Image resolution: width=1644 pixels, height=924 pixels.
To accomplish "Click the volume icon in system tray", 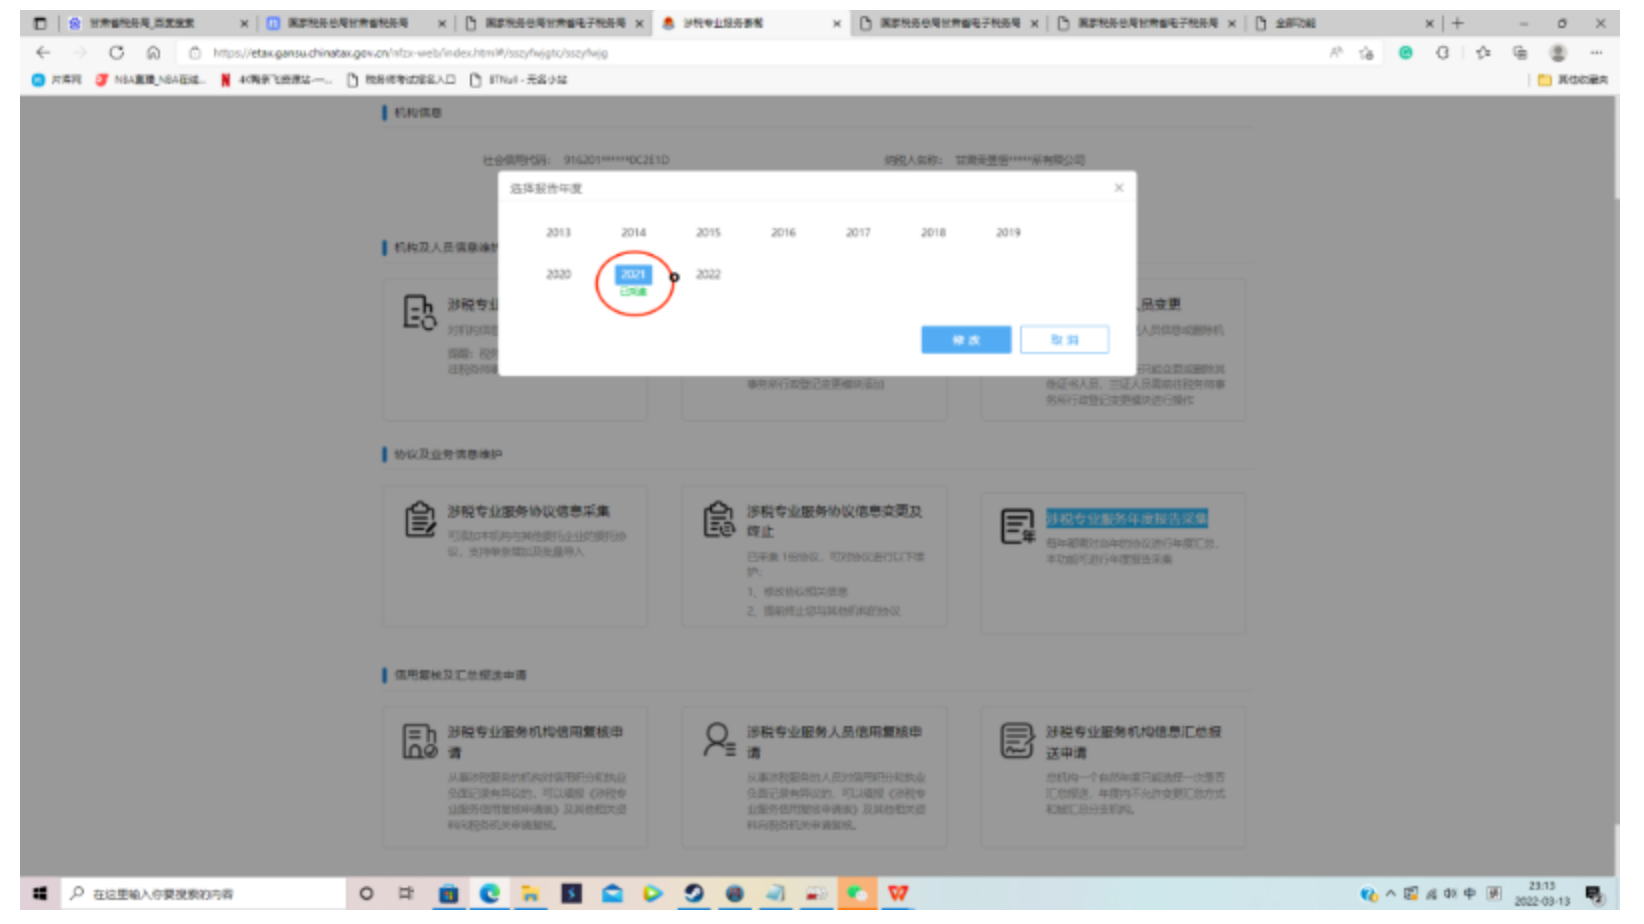I will [x=1450, y=894].
